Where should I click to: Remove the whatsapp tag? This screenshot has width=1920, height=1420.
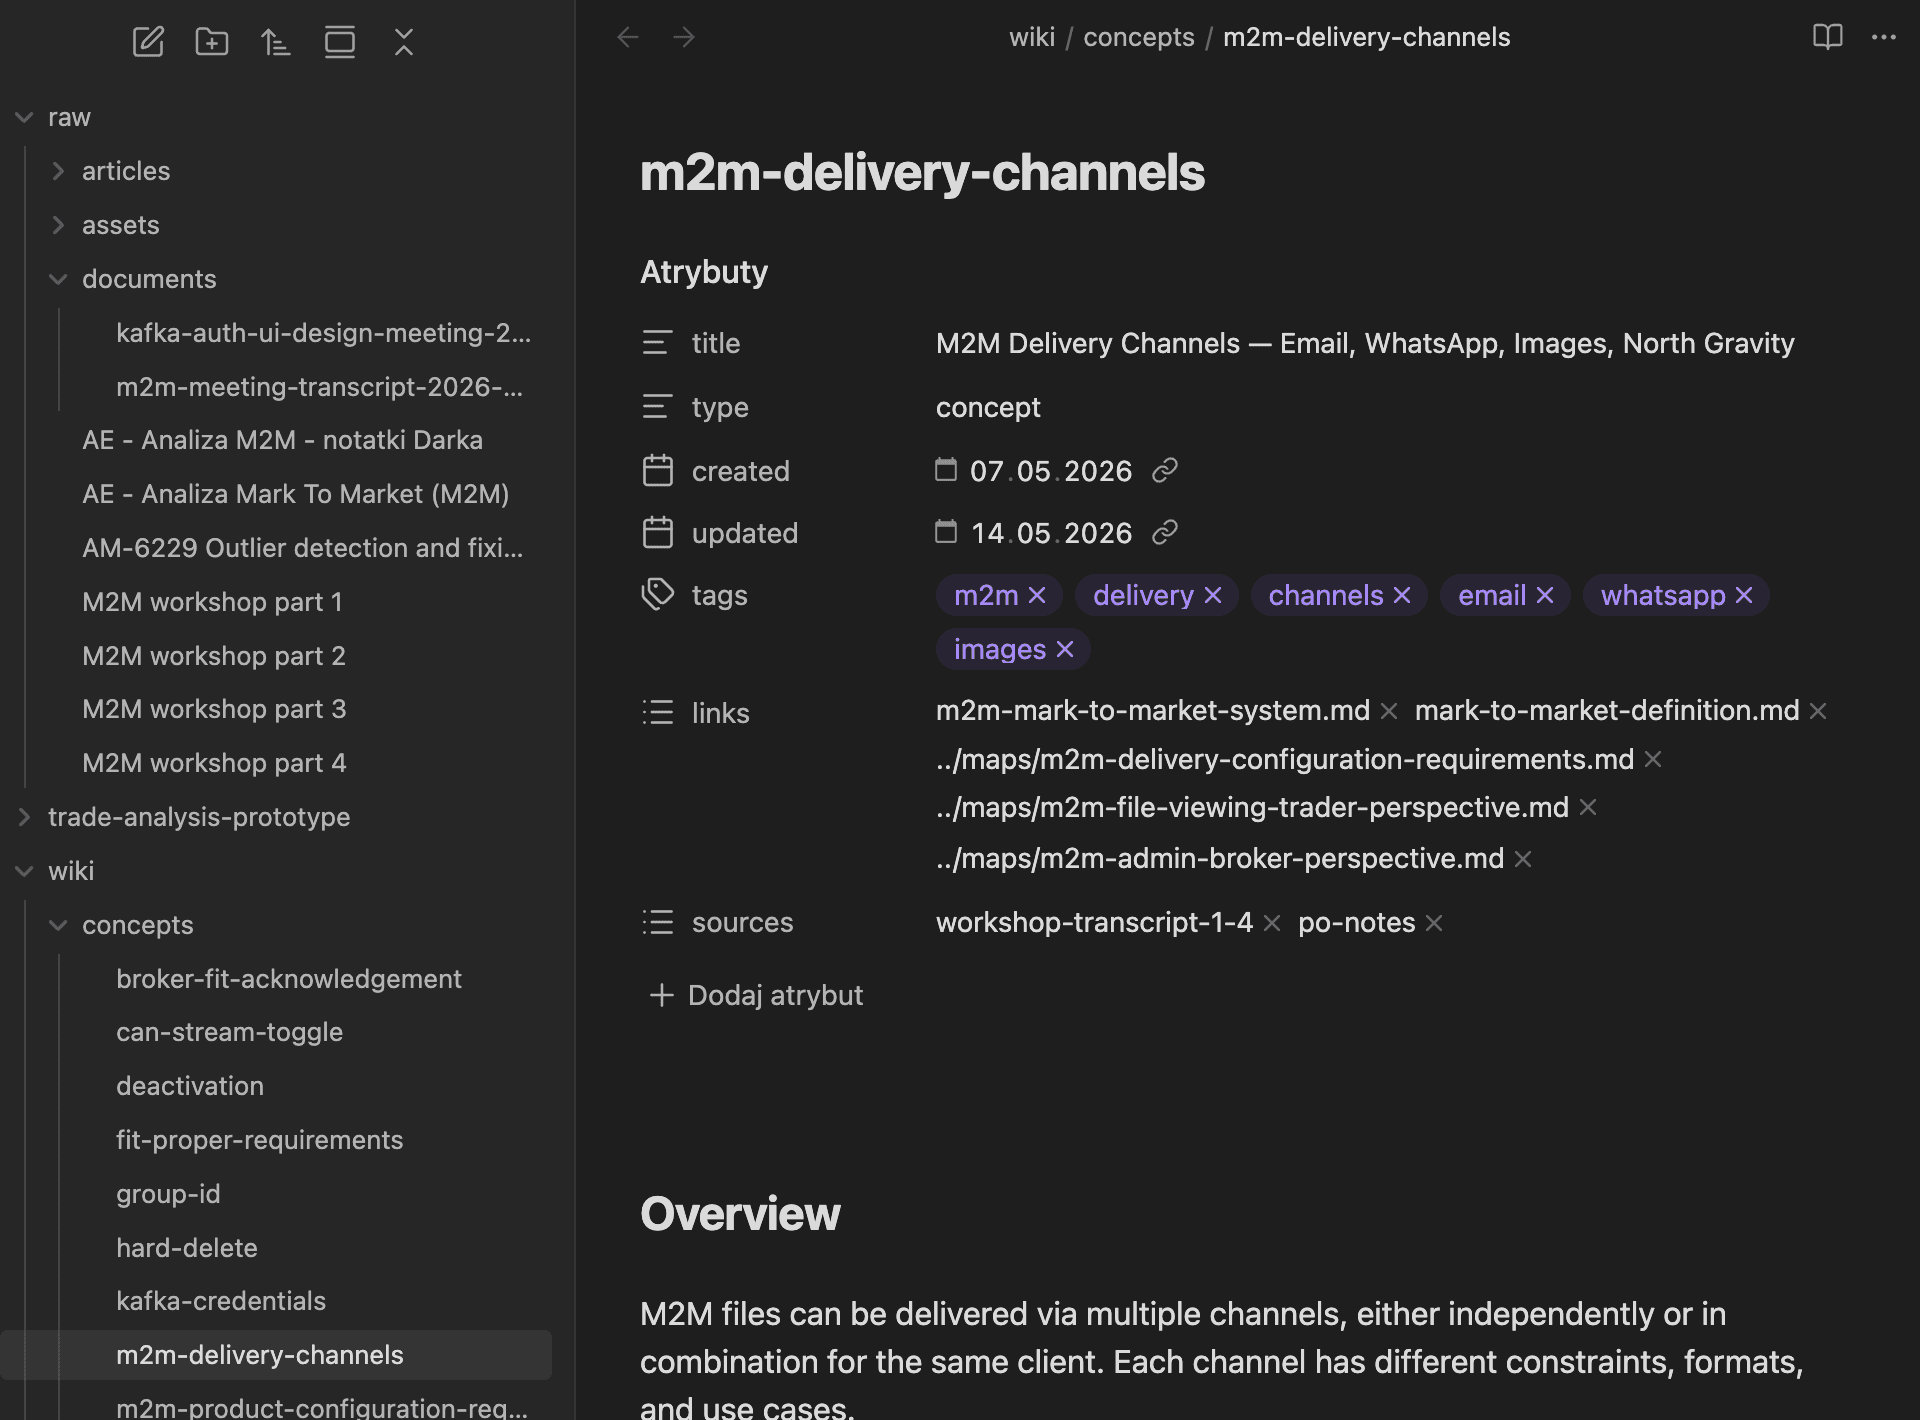[x=1744, y=595]
